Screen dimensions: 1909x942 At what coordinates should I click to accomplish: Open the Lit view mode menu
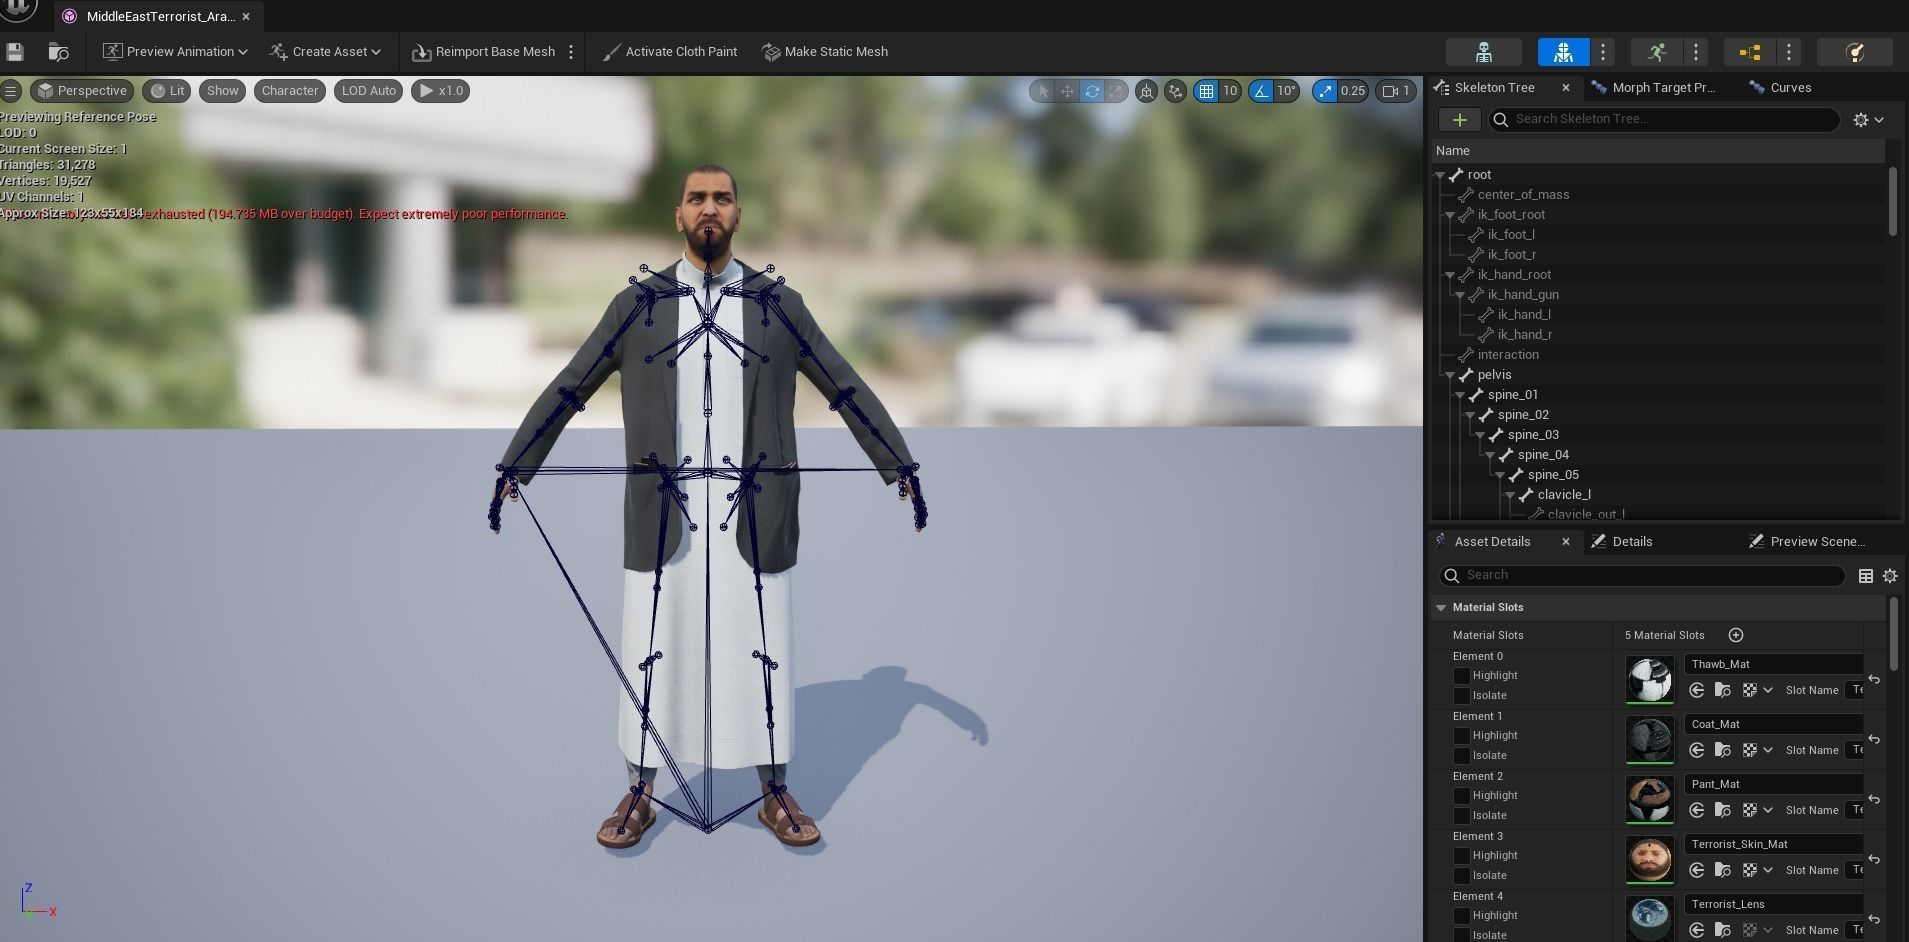(x=167, y=91)
